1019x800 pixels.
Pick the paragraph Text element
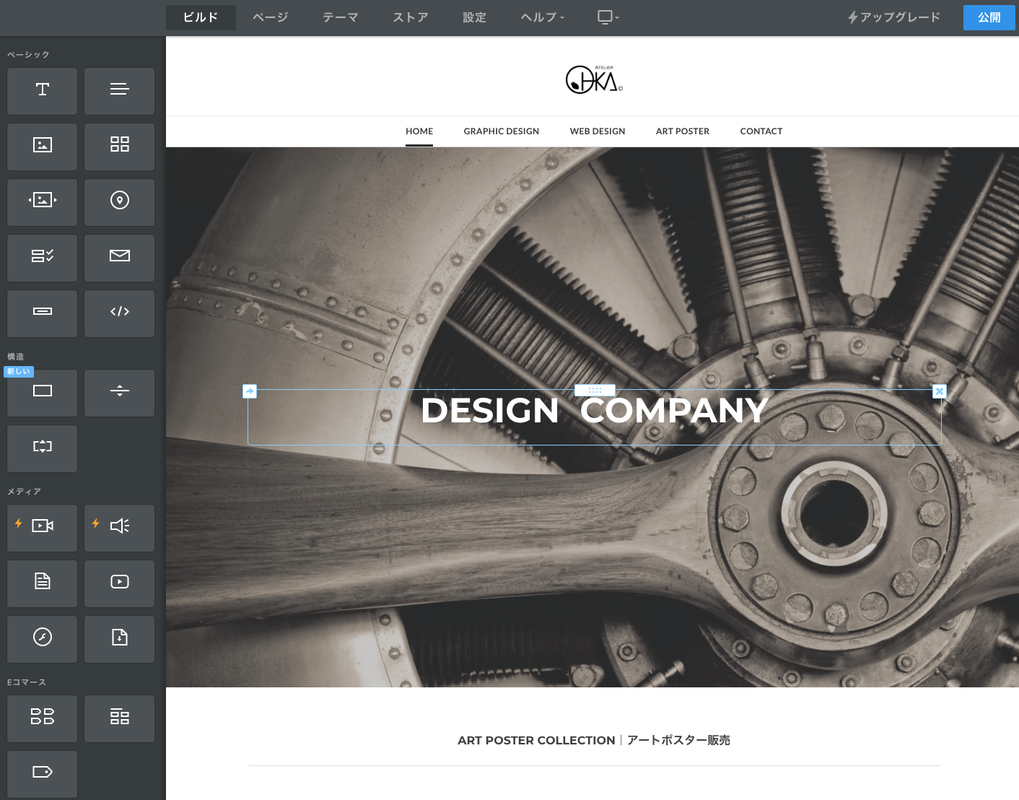pyautogui.click(x=120, y=91)
